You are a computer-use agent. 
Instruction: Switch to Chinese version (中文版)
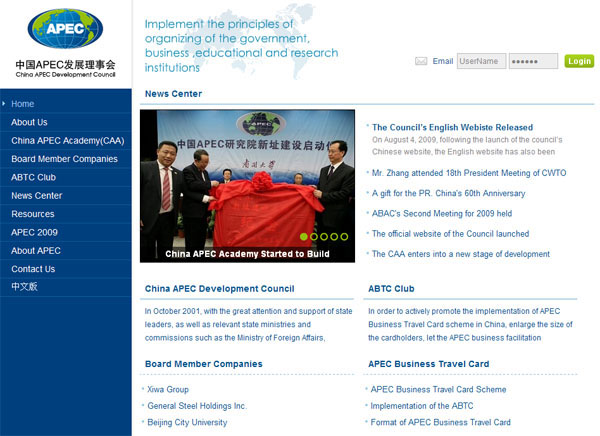(24, 287)
